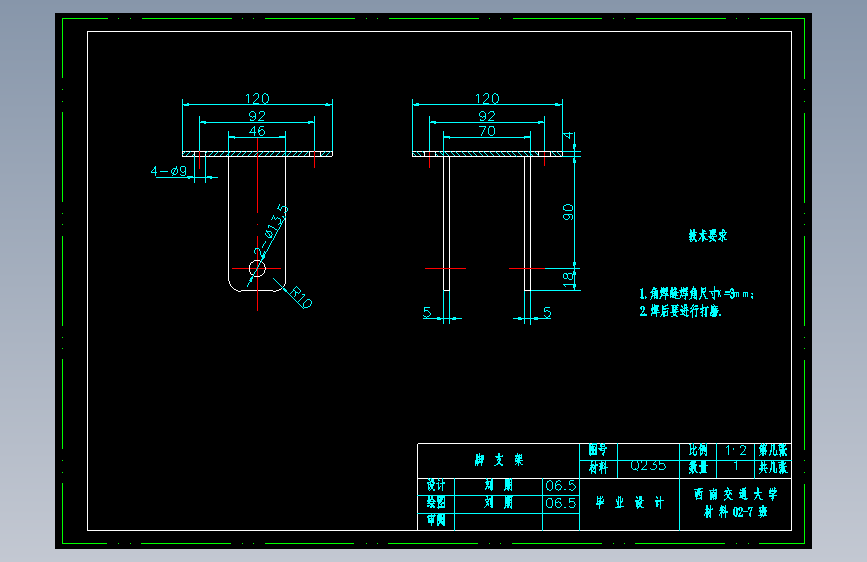The height and width of the screenshot is (562, 867).
Task: Click the "材料 02-7 班" class text
Action: 736,512
